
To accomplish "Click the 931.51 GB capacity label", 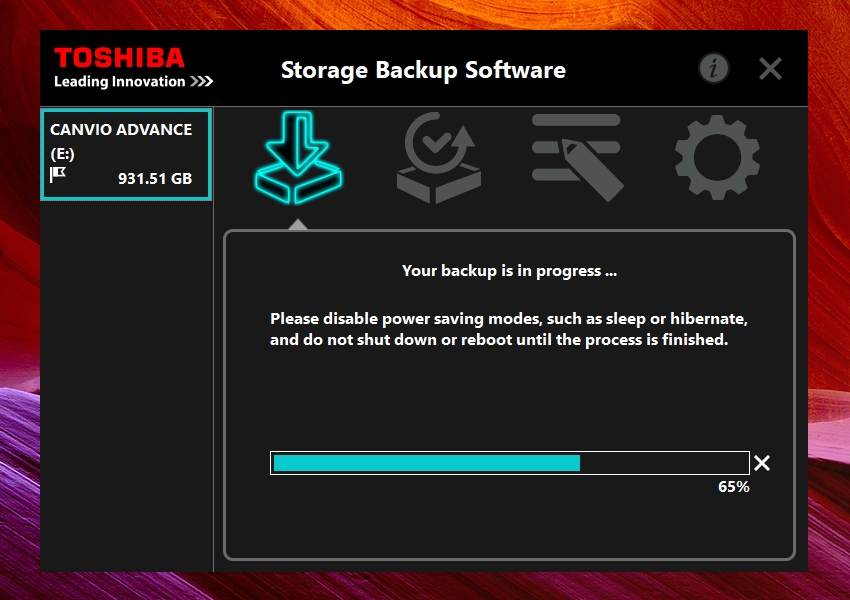I will [155, 179].
